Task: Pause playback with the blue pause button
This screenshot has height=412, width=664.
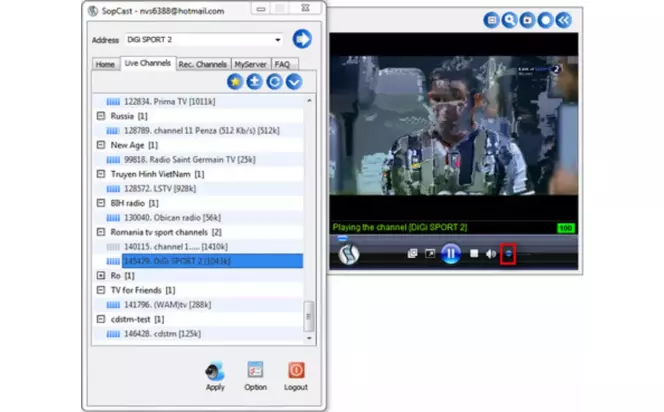Action: coord(451,254)
